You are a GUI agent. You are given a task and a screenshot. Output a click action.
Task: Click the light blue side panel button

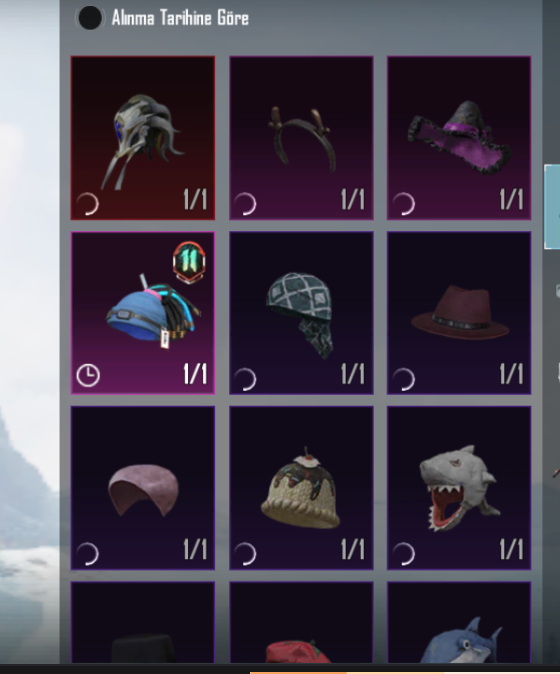tap(552, 206)
